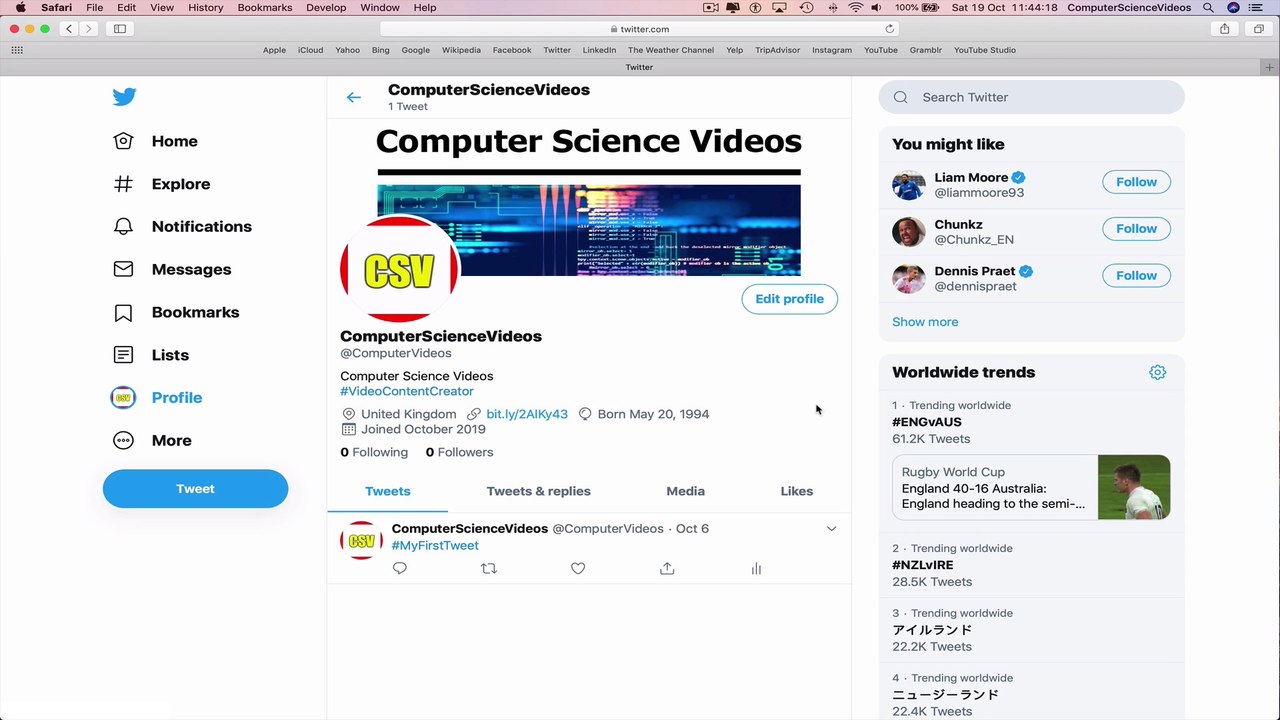This screenshot has width=1280, height=720.
Task: Open the Wi-Fi status menu
Action: (x=856, y=7)
